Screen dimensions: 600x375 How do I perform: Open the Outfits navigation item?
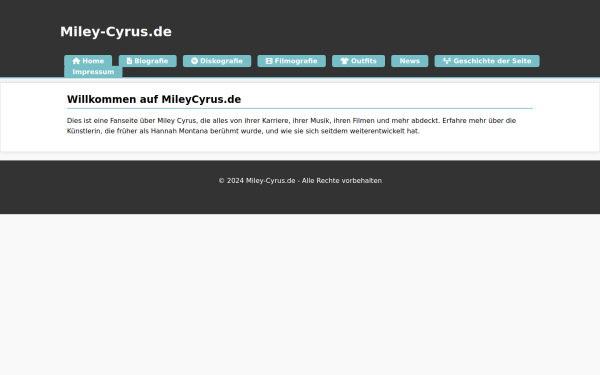(359, 61)
